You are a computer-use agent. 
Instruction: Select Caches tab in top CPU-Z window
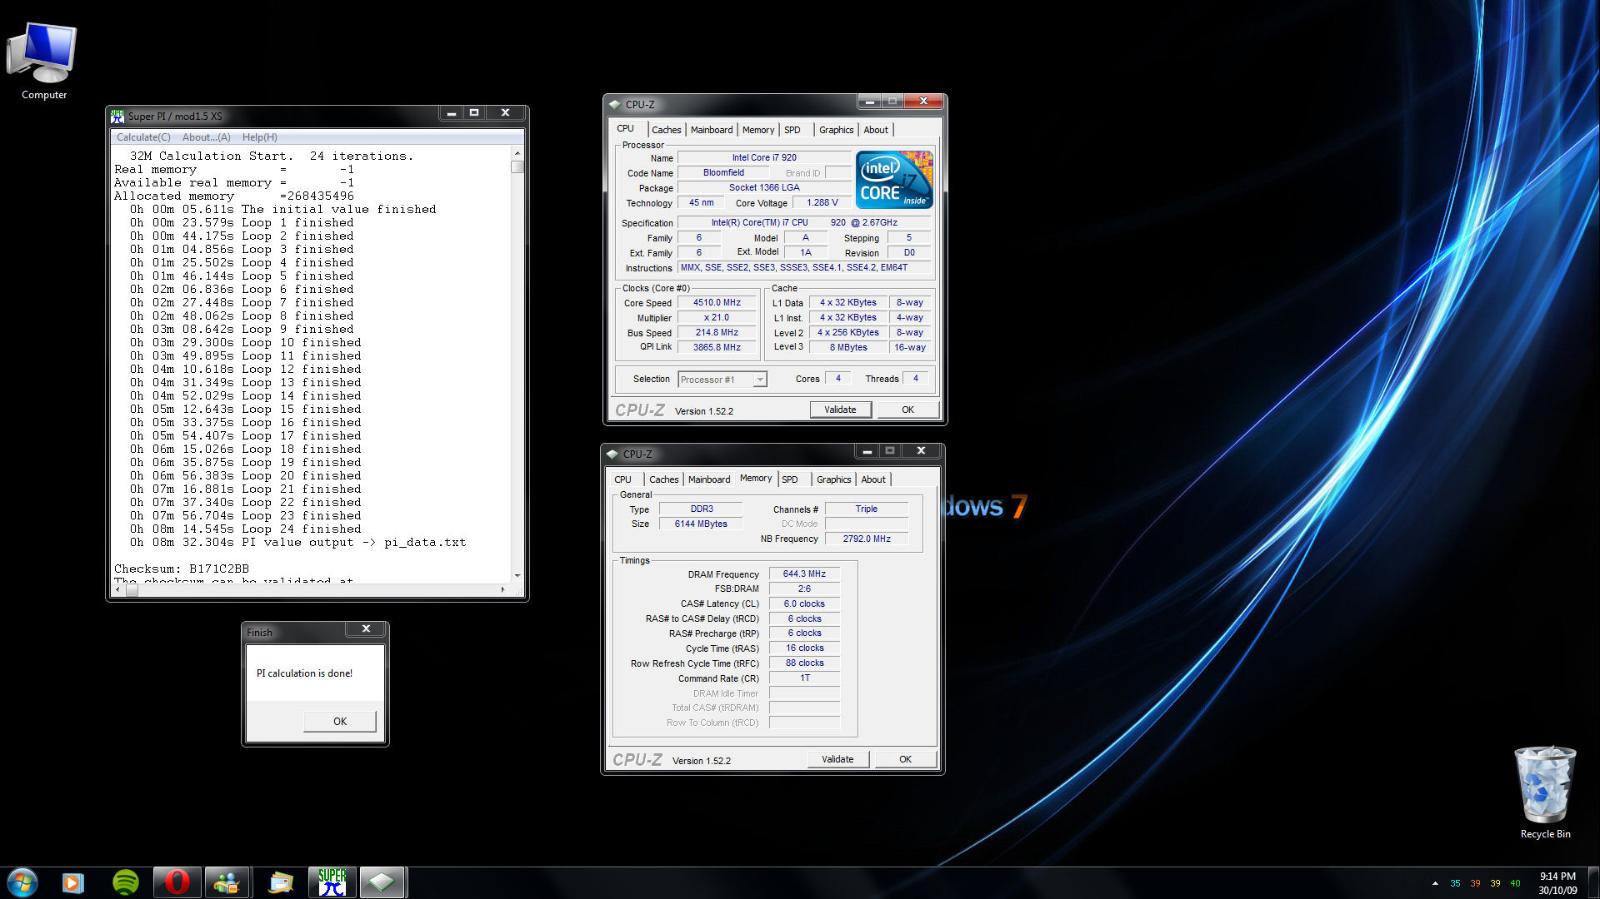pos(666,130)
